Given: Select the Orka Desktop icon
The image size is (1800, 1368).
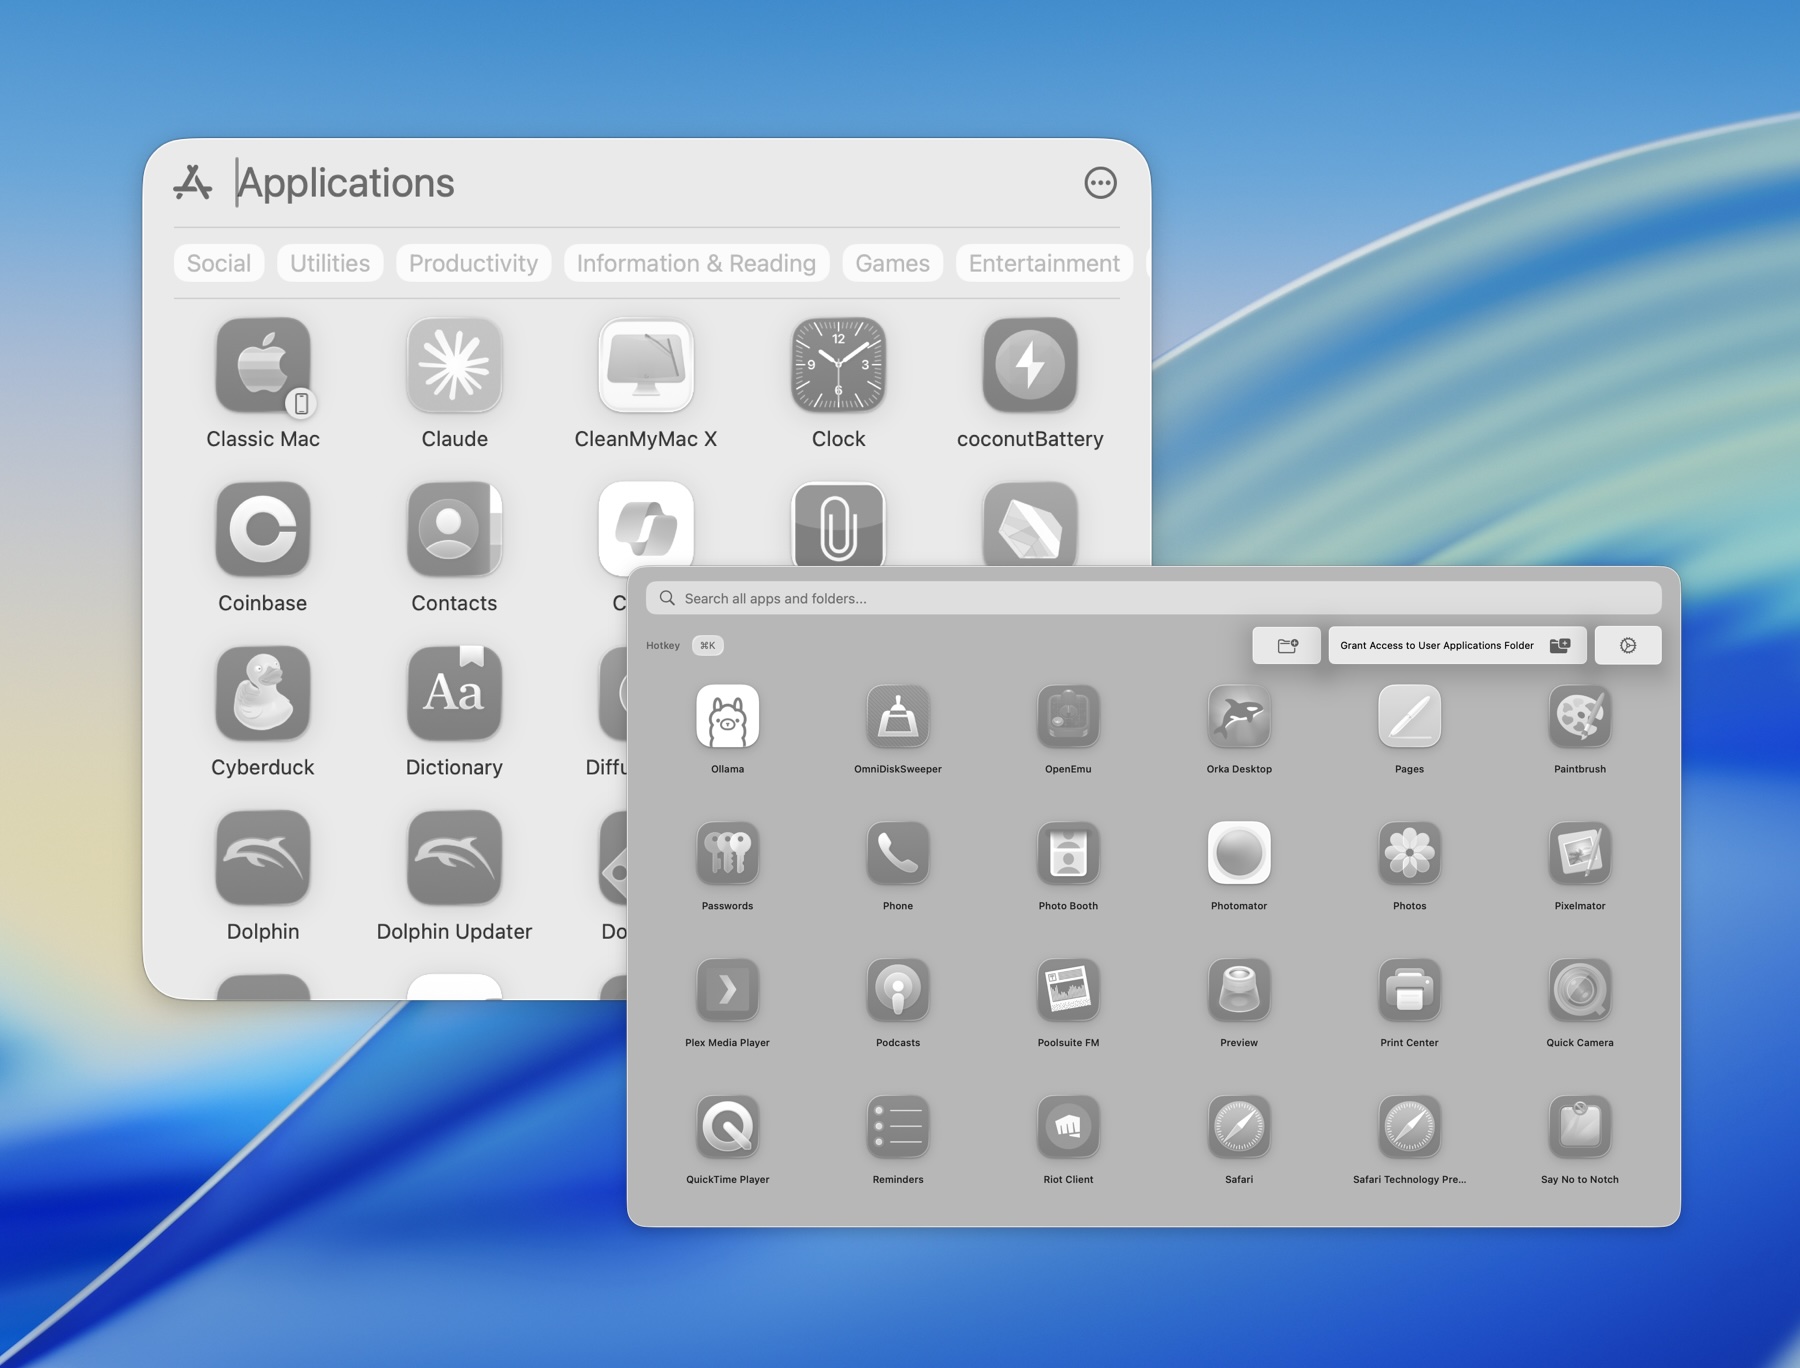Looking at the screenshot, I should pyautogui.click(x=1238, y=717).
